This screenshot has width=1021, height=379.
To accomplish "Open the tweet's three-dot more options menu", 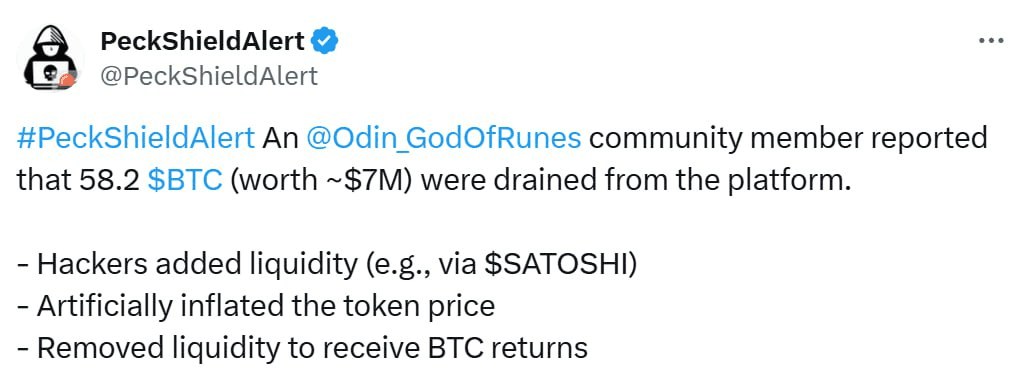I will [x=991, y=41].
